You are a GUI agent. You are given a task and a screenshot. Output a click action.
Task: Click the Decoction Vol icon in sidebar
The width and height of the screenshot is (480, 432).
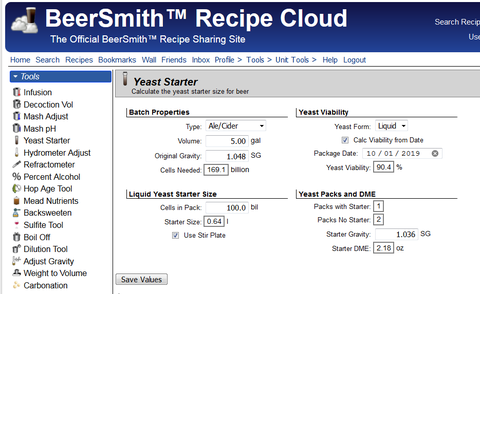click(x=16, y=104)
